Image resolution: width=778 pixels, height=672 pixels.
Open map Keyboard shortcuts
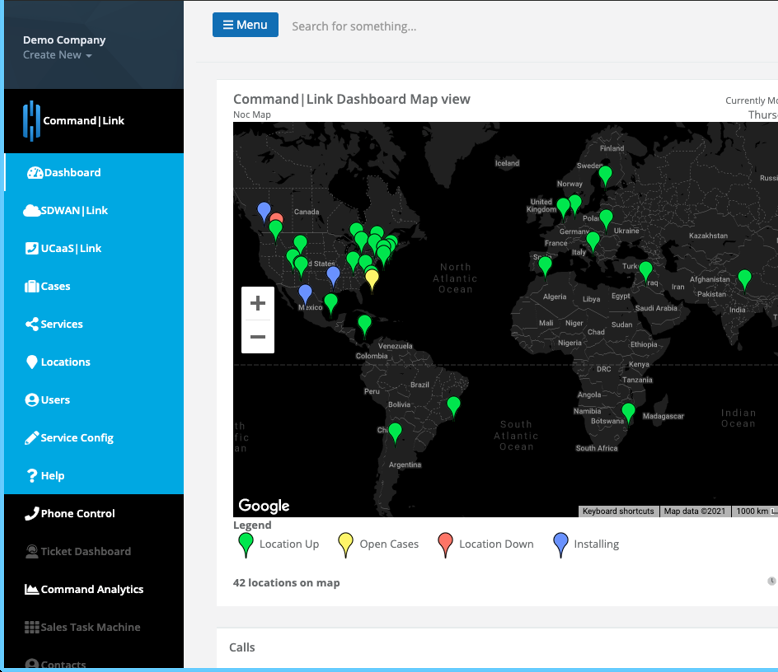click(x=618, y=511)
